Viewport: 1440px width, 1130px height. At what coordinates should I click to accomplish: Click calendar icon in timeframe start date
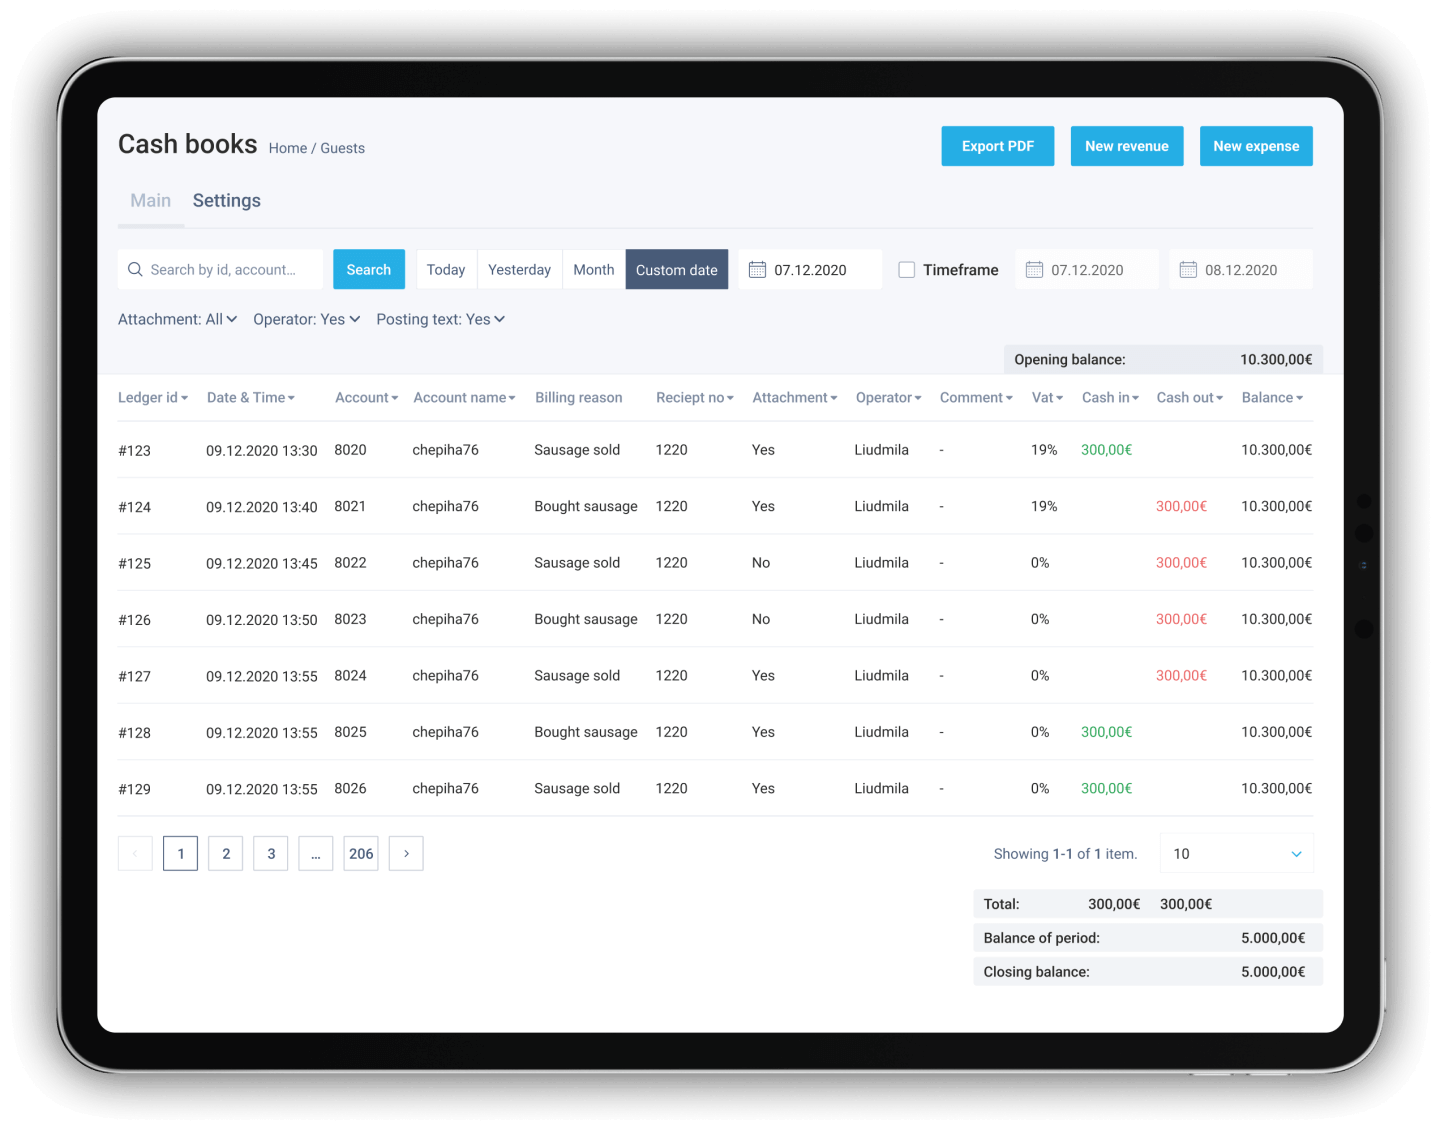tap(1034, 270)
